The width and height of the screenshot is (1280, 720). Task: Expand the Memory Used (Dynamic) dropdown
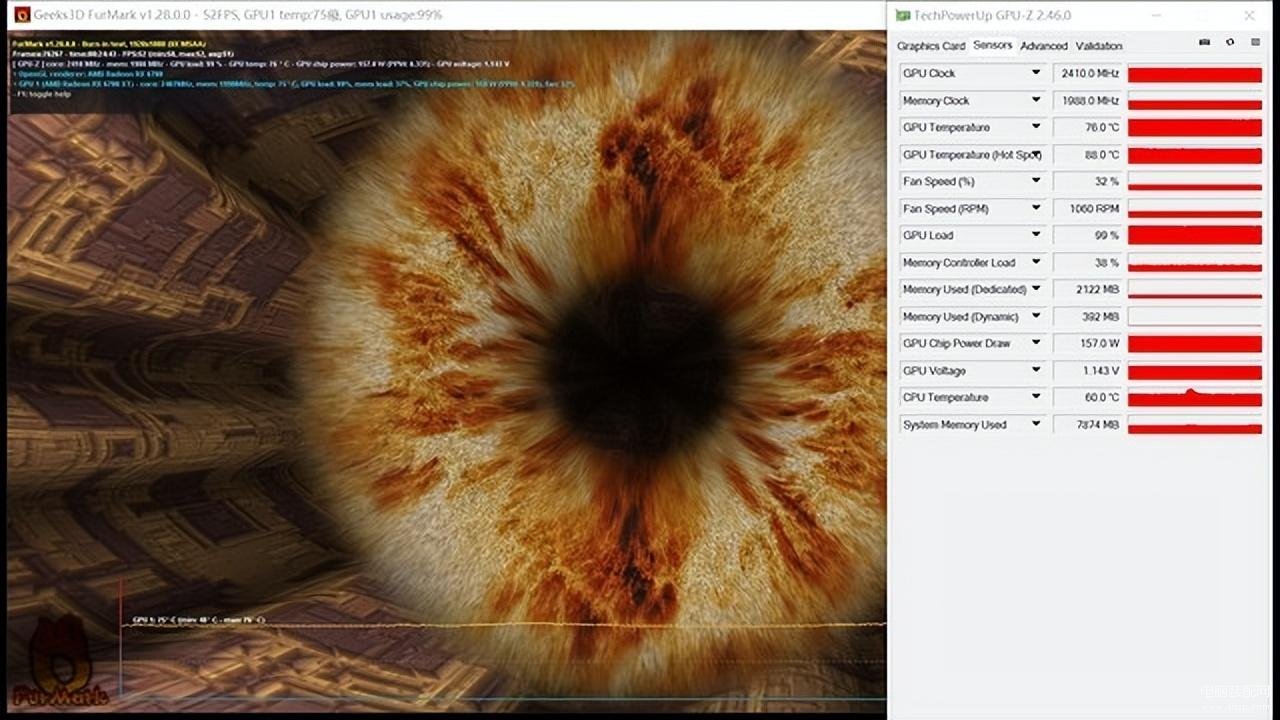[x=1036, y=316]
